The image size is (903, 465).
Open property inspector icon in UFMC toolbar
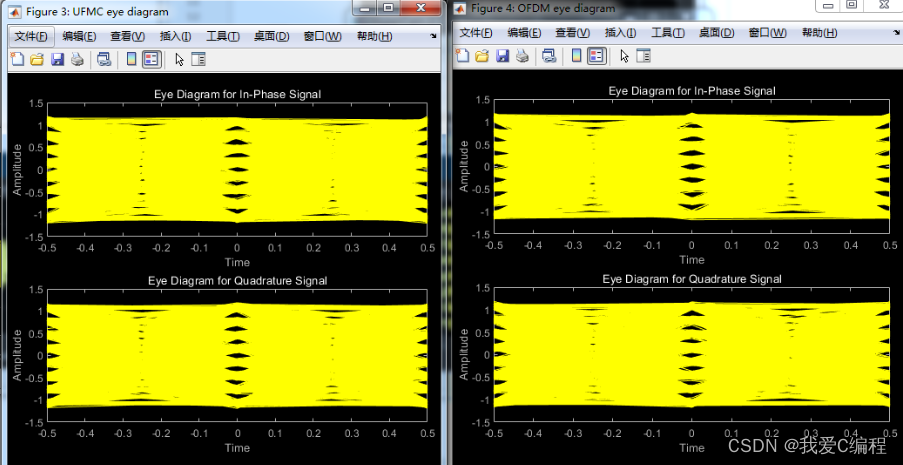pos(198,59)
